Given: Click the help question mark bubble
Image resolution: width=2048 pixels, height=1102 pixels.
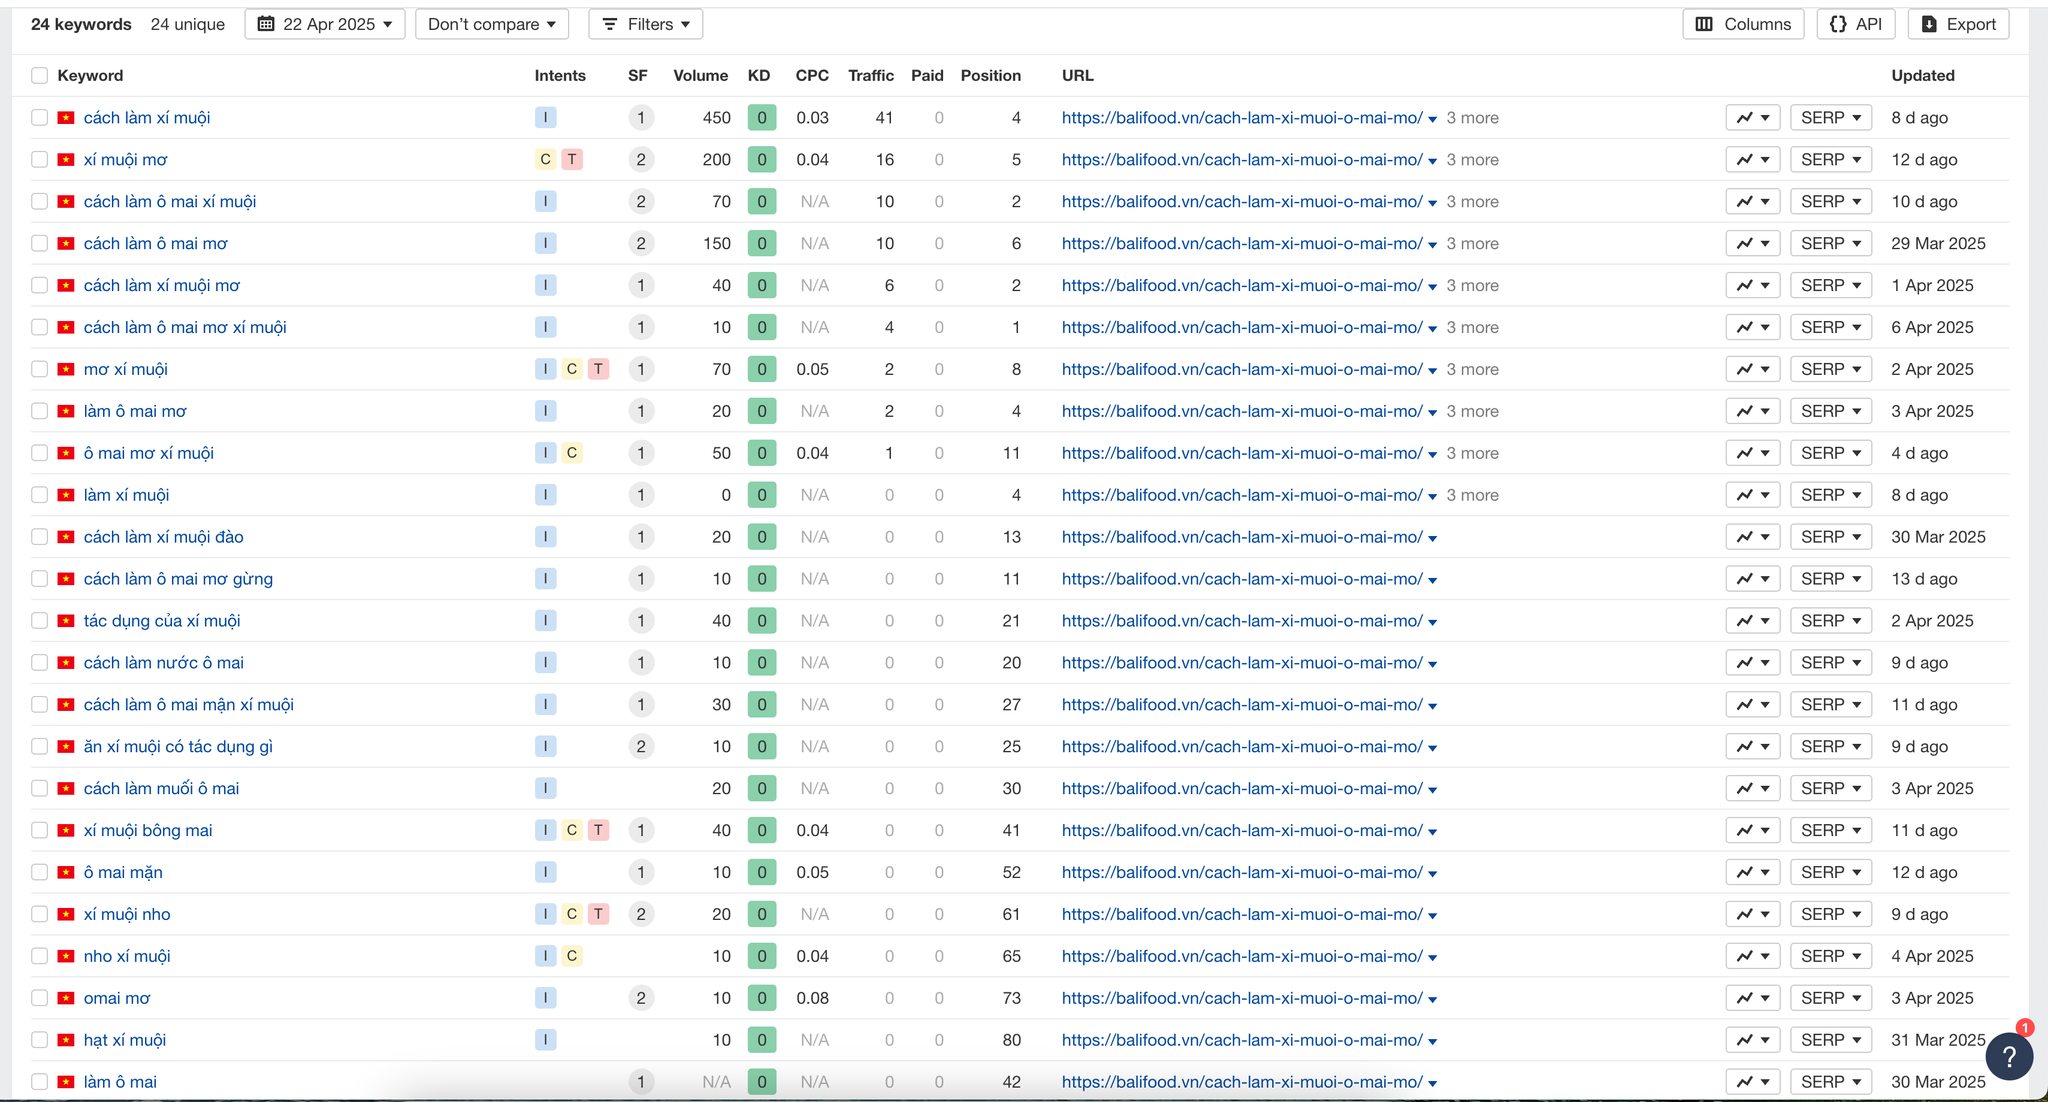Looking at the screenshot, I should 2008,1057.
